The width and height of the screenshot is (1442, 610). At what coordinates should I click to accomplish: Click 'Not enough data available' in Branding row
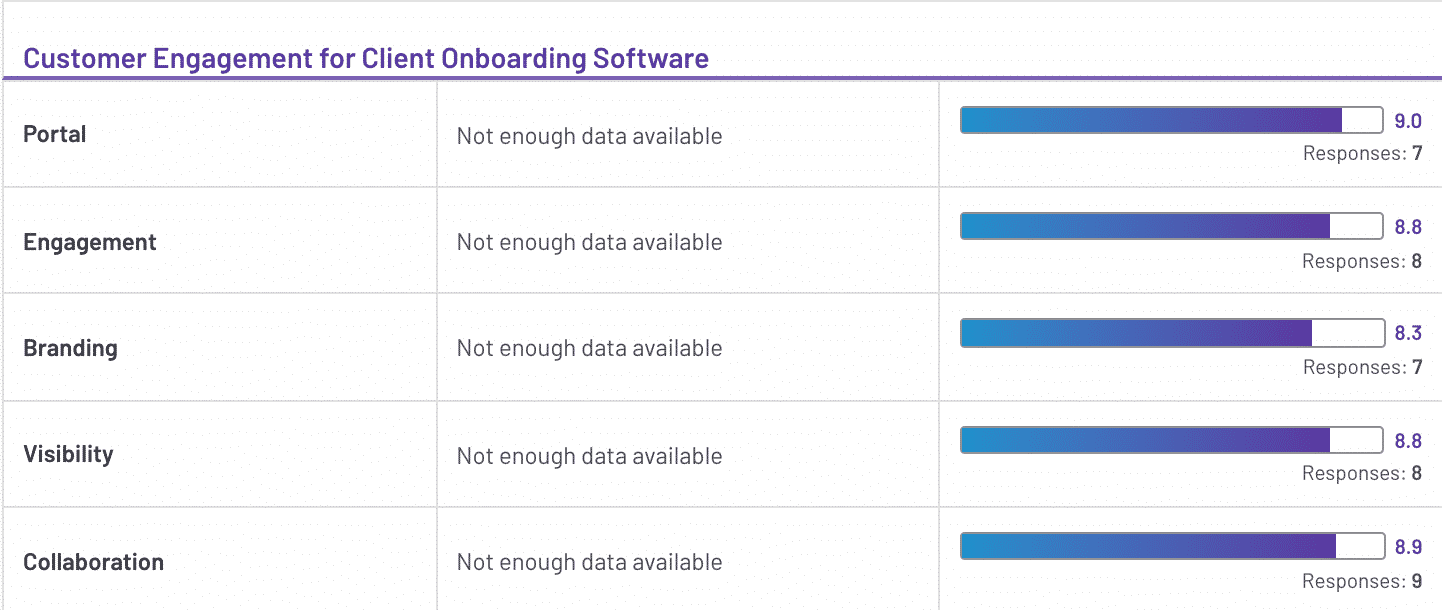pyautogui.click(x=589, y=349)
